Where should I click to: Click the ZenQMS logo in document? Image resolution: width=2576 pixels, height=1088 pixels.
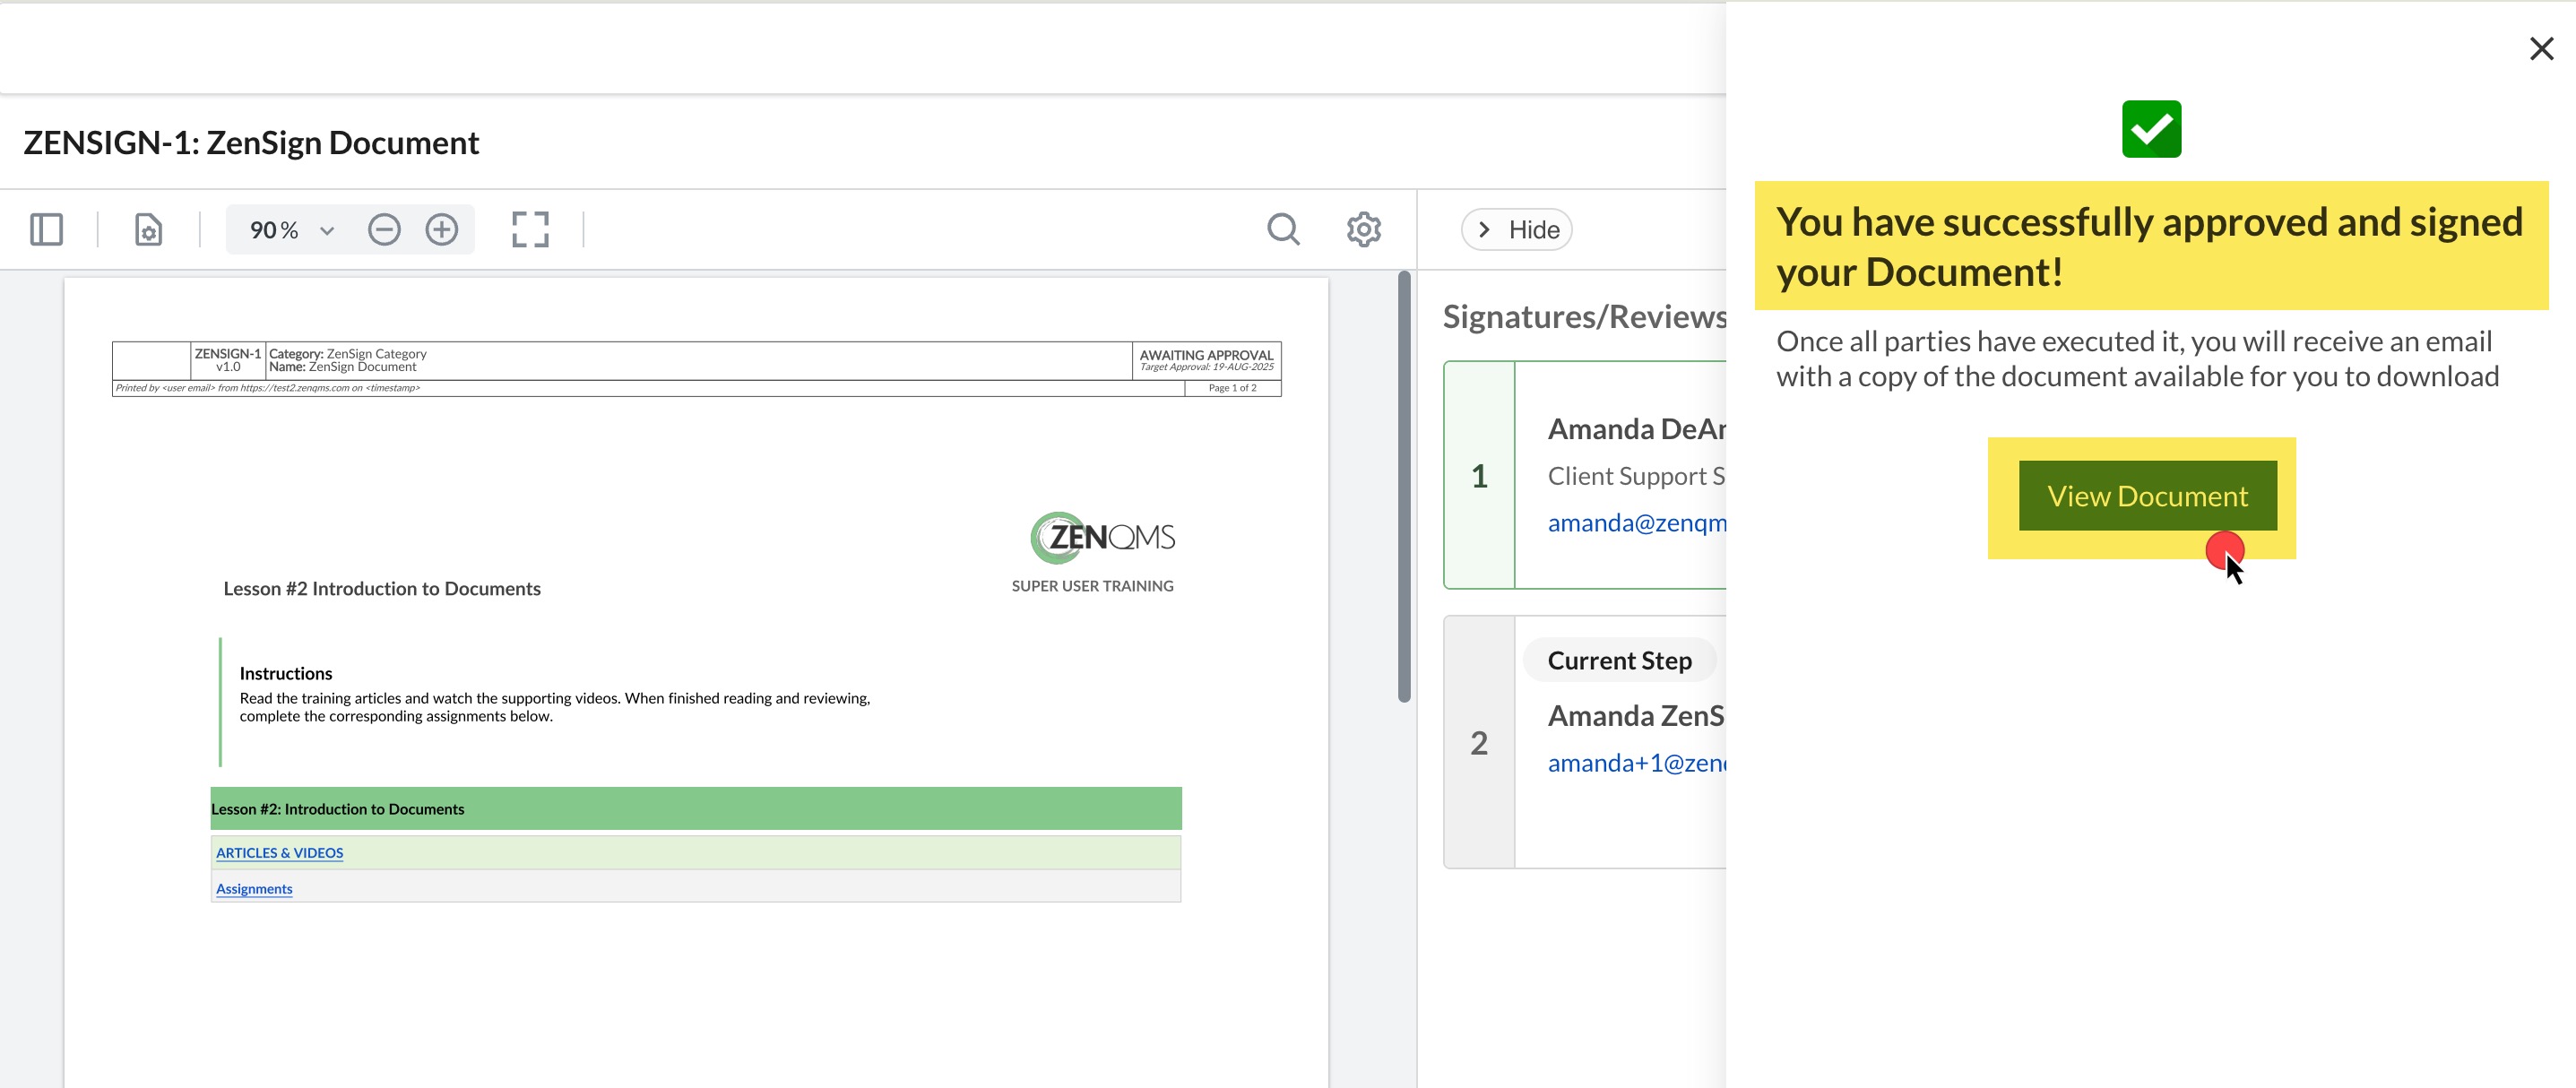[x=1102, y=538]
